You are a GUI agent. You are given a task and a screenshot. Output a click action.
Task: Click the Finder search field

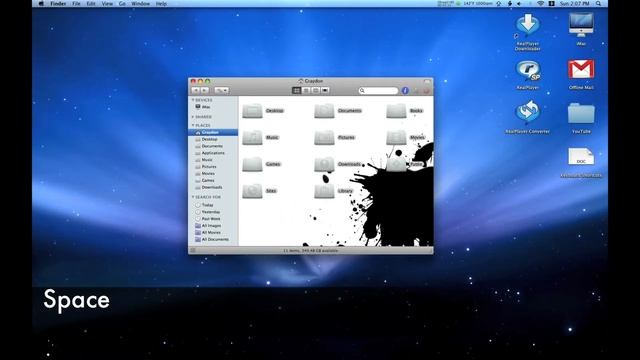[378, 91]
